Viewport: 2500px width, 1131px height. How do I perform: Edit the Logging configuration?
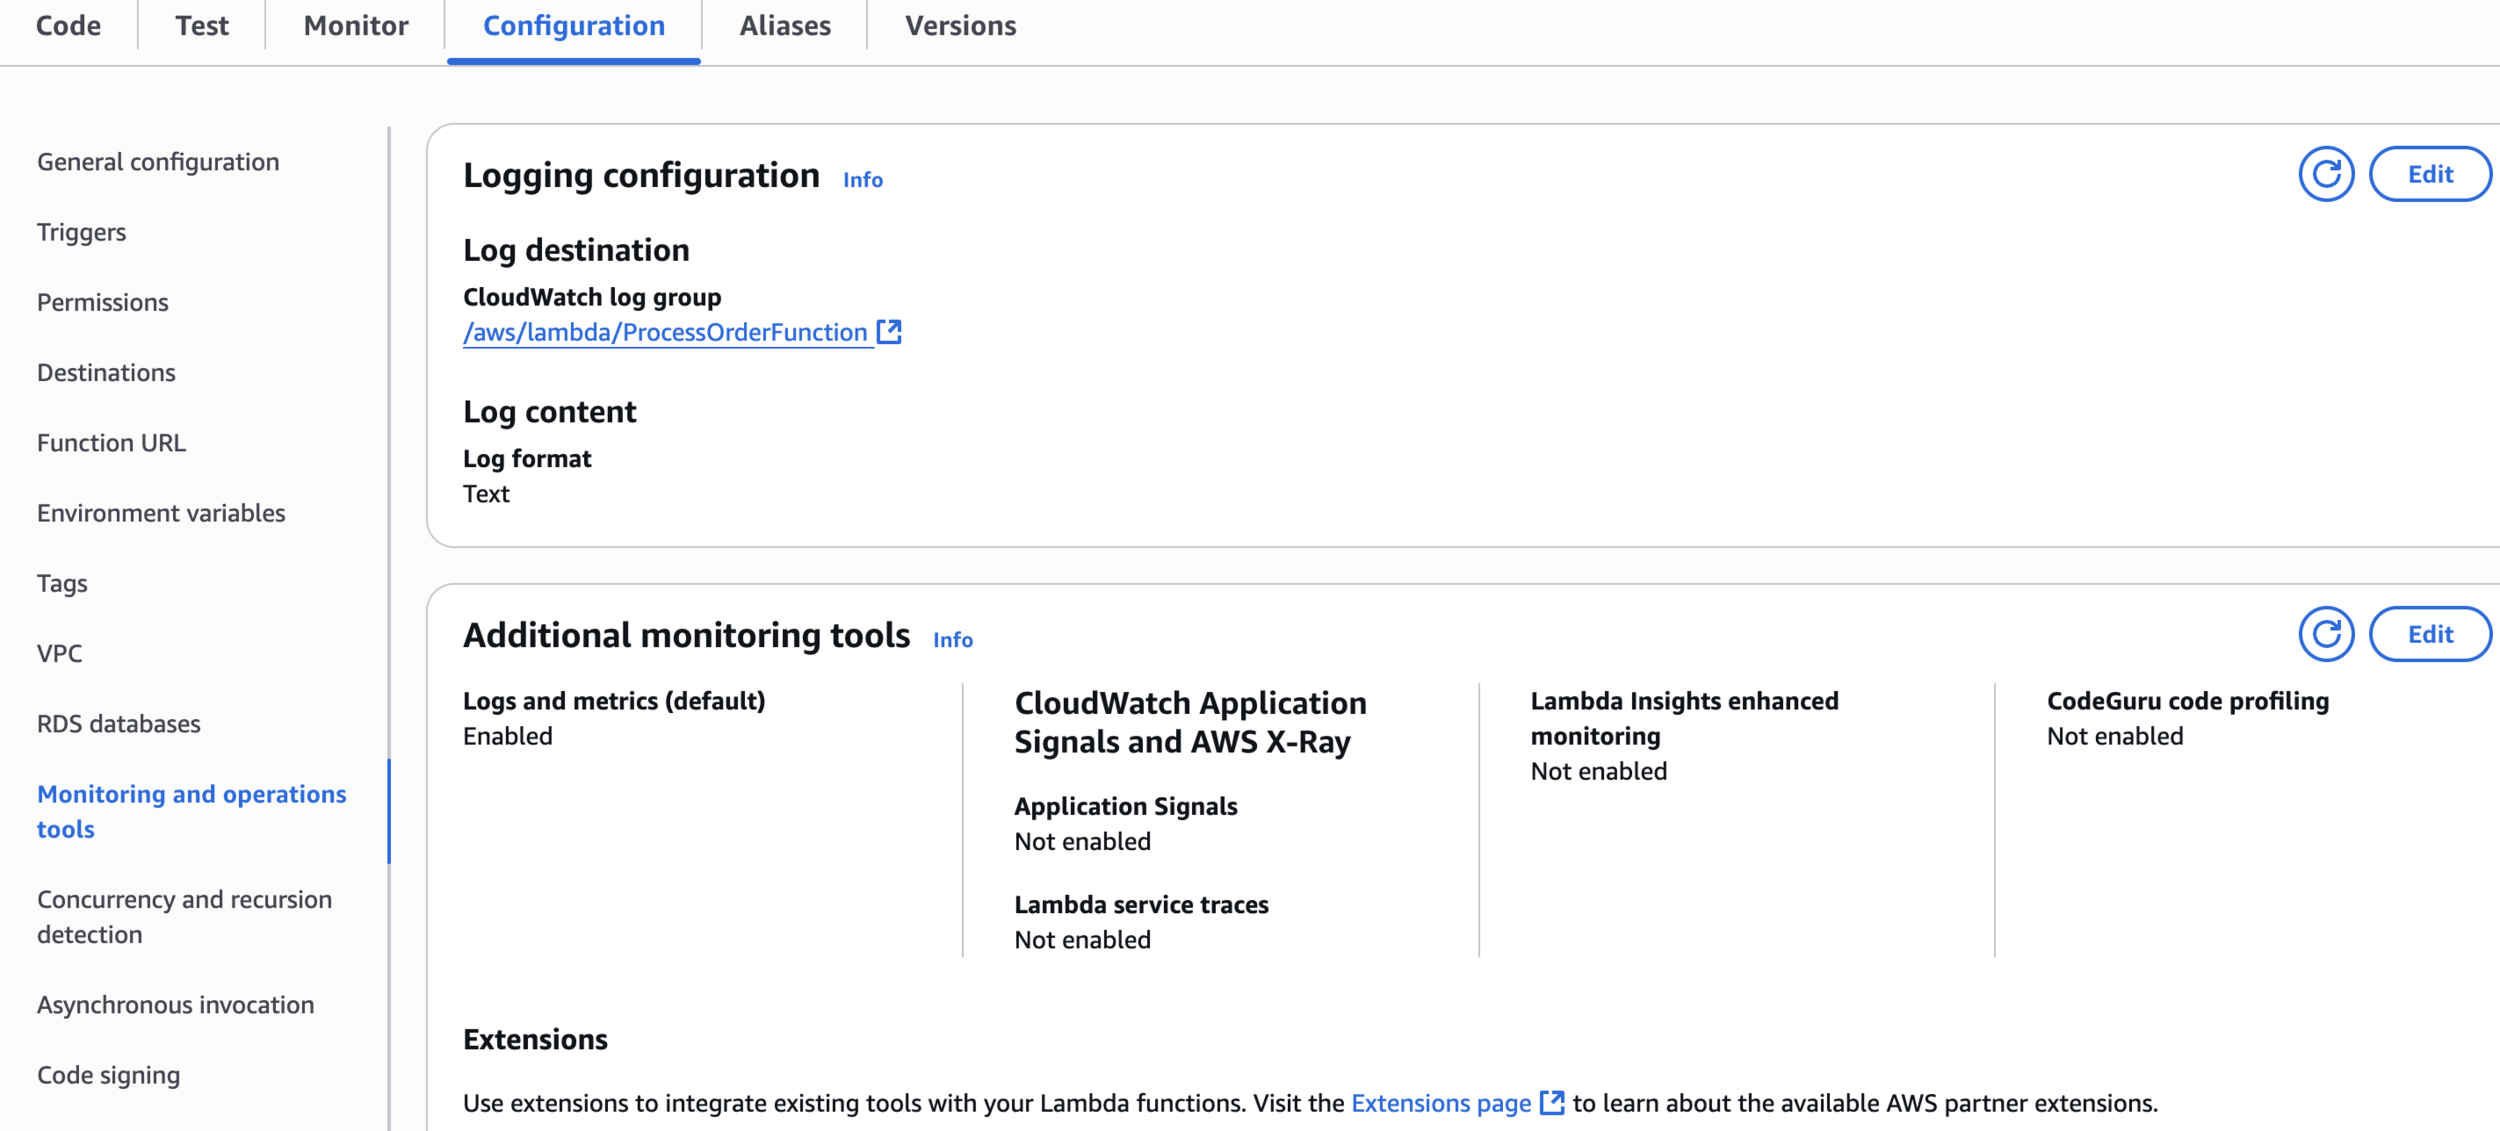(x=2429, y=174)
